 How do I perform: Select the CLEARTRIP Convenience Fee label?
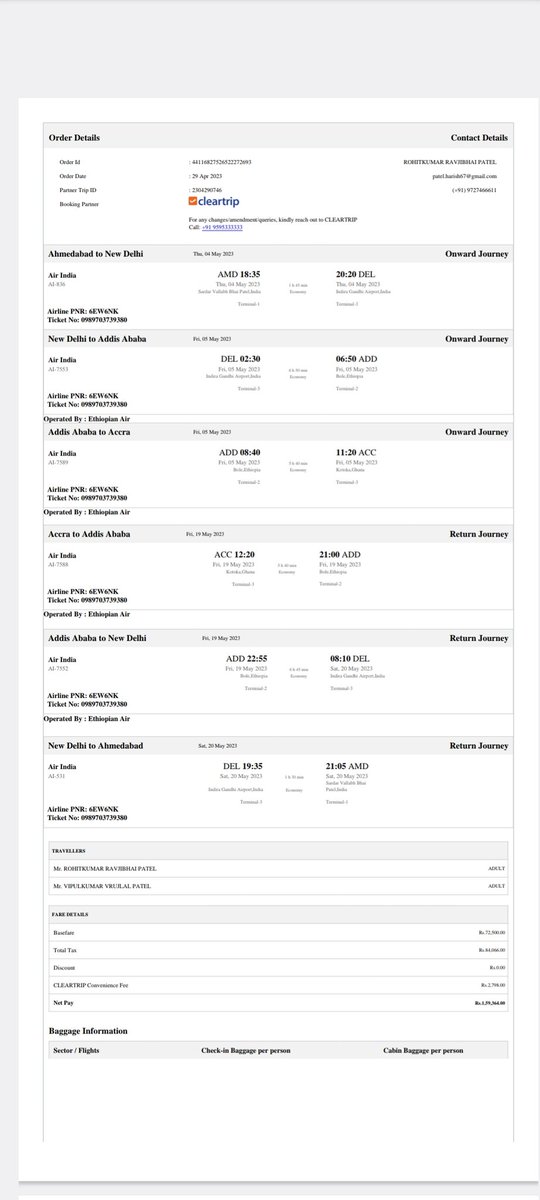pyautogui.click(x=89, y=985)
